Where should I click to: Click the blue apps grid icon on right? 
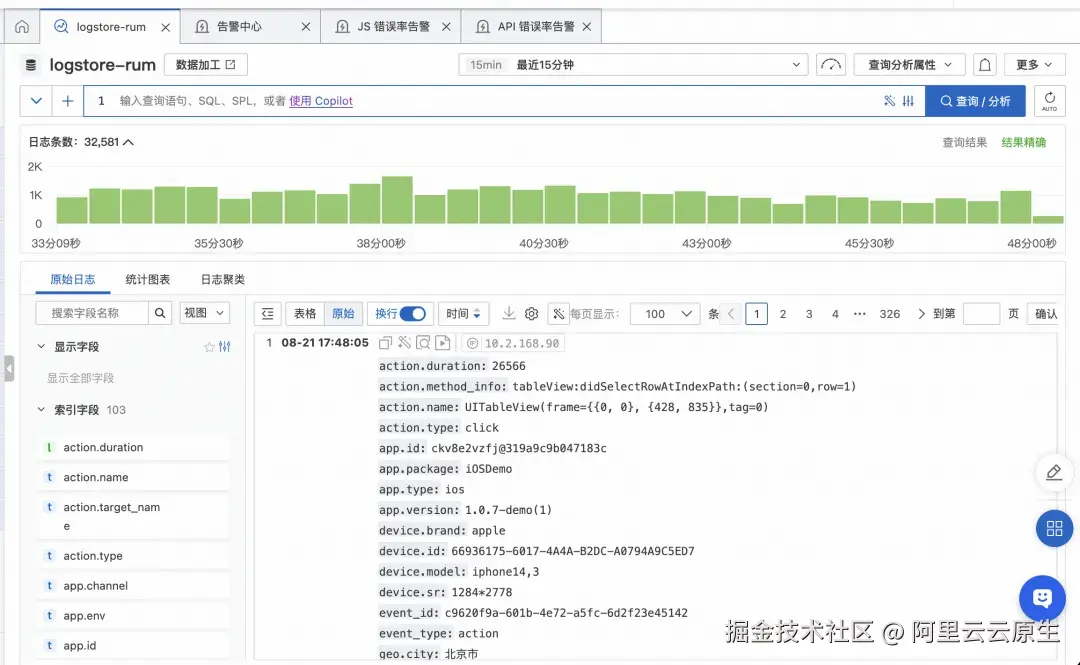1054,528
